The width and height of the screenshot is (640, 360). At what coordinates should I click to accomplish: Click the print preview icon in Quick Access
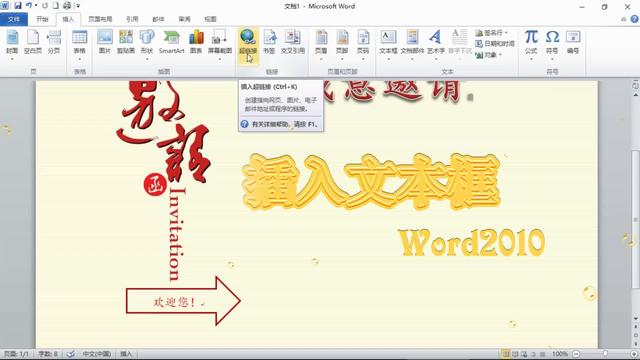[67, 6]
